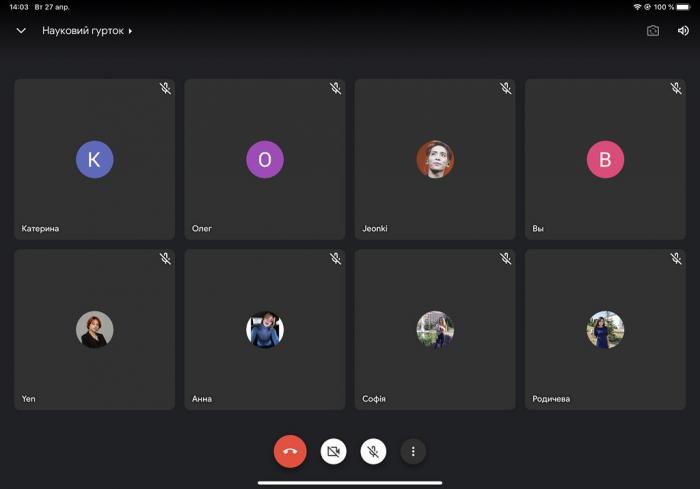Tap muted mic icon on Катерина's tile
This screenshot has height=489, width=700.
pos(165,89)
